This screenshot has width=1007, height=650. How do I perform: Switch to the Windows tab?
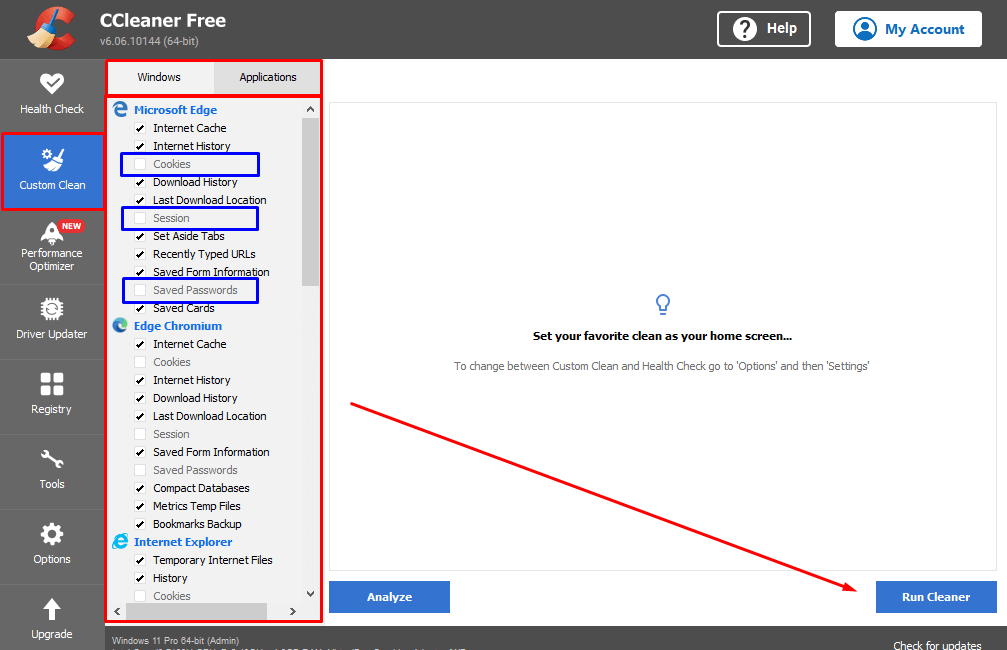[x=159, y=77]
